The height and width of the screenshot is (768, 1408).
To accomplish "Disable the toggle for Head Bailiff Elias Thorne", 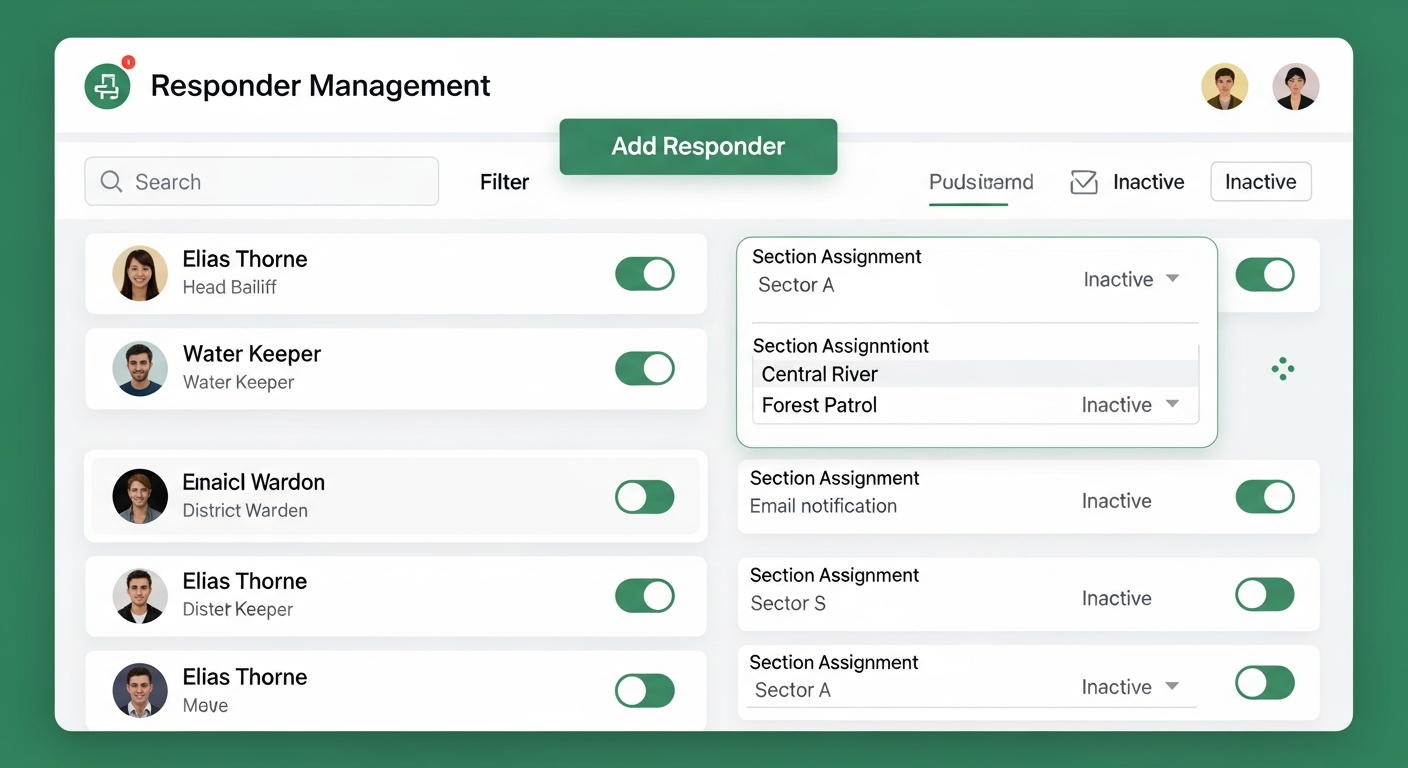I will [645, 273].
